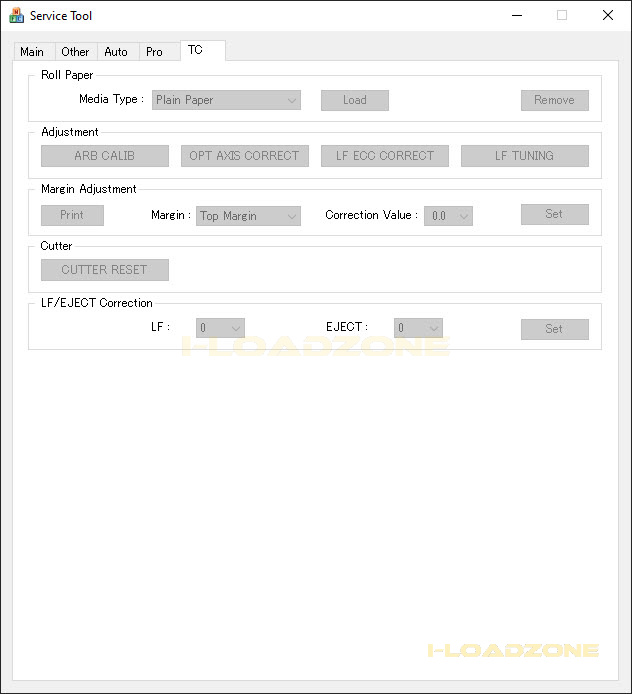Click the LF ECC CORRECT button

click(x=385, y=156)
